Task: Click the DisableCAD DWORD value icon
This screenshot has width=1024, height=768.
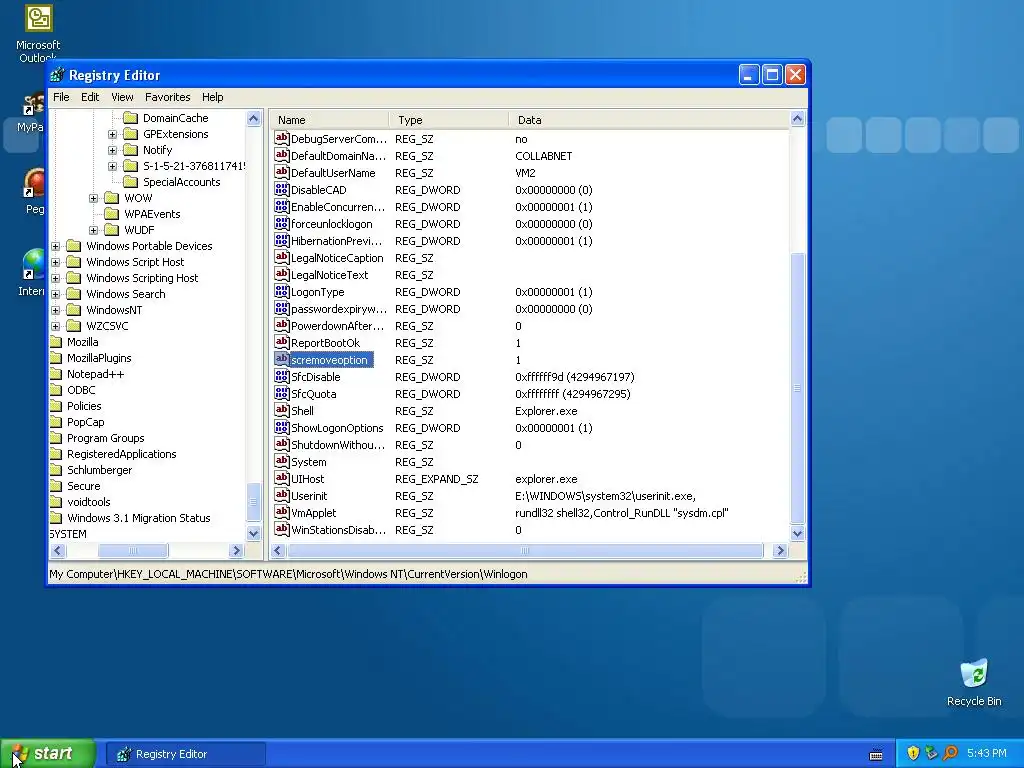Action: [x=281, y=189]
